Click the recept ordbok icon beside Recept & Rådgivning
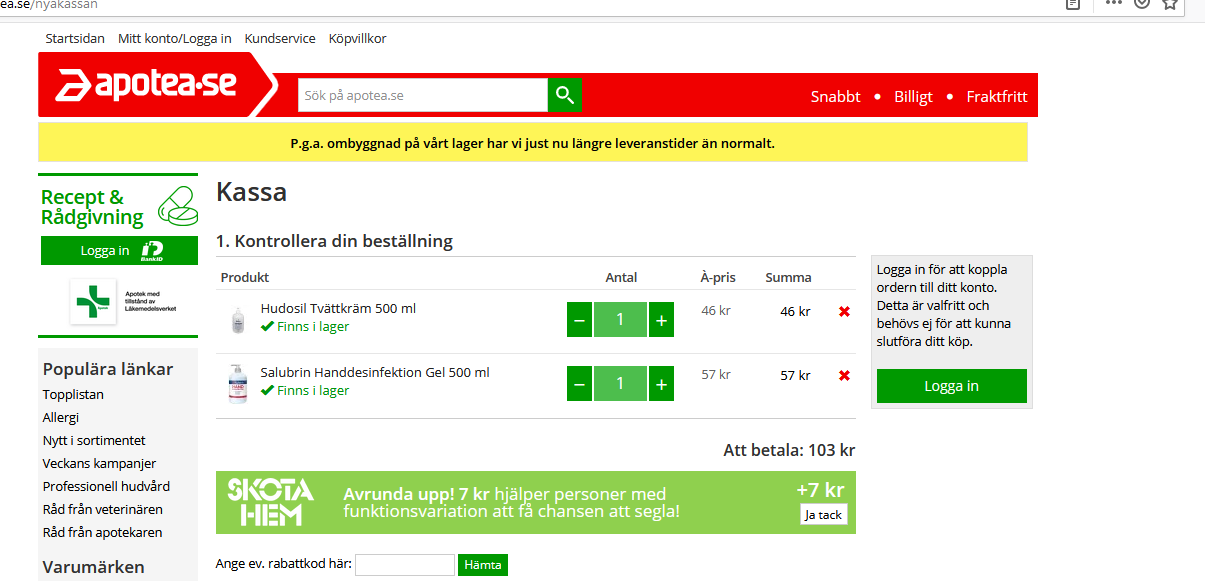Viewport: 1205px width, 581px height. 176,204
